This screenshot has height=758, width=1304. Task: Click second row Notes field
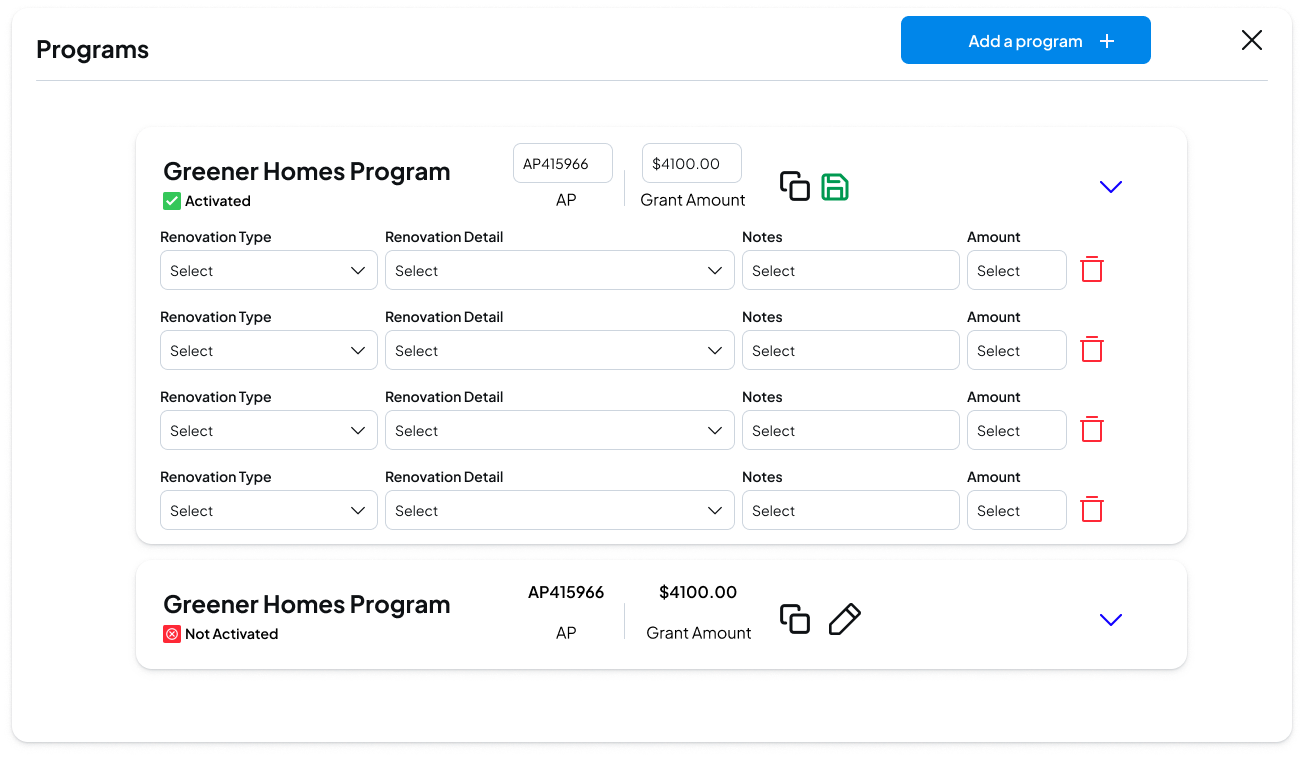pyautogui.click(x=851, y=350)
